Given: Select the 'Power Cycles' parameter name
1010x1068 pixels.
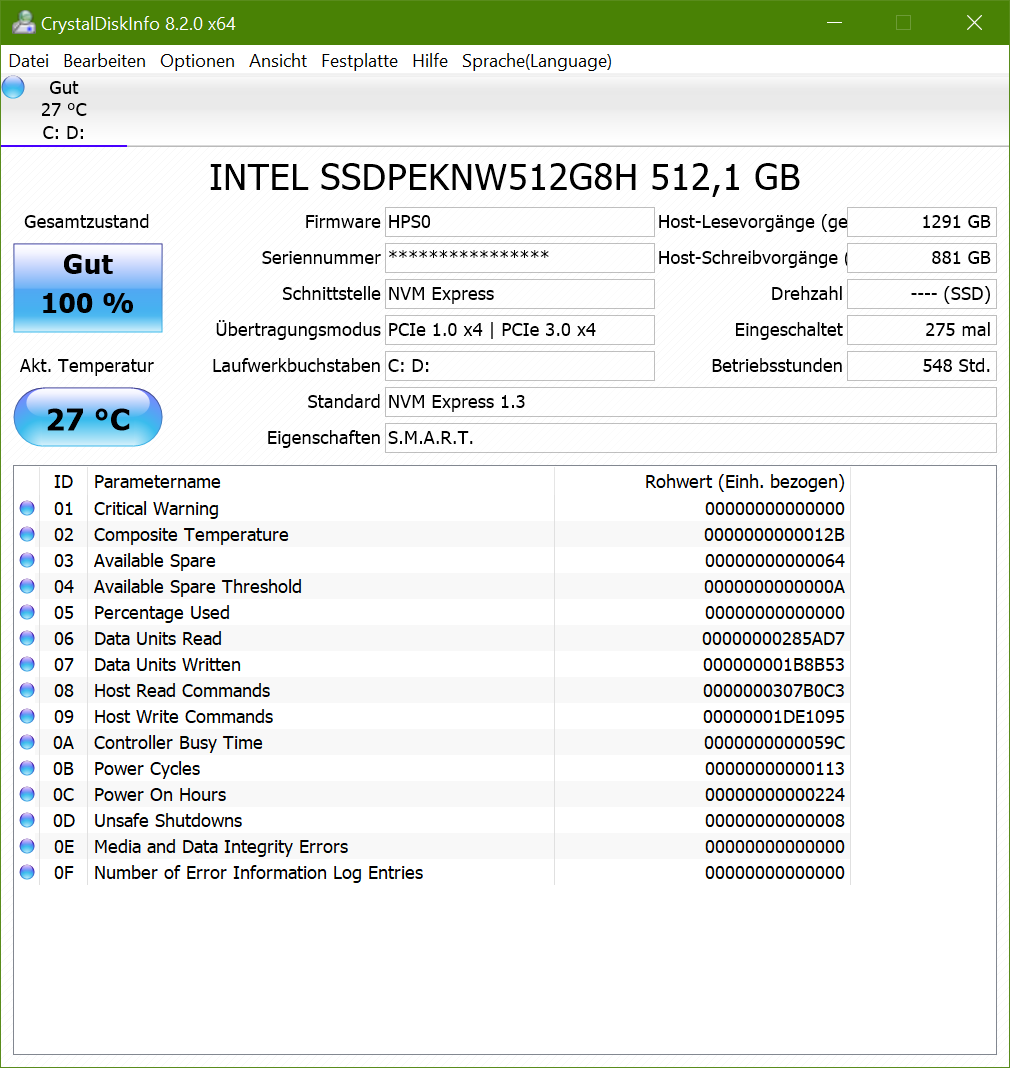Looking at the screenshot, I should [147, 769].
